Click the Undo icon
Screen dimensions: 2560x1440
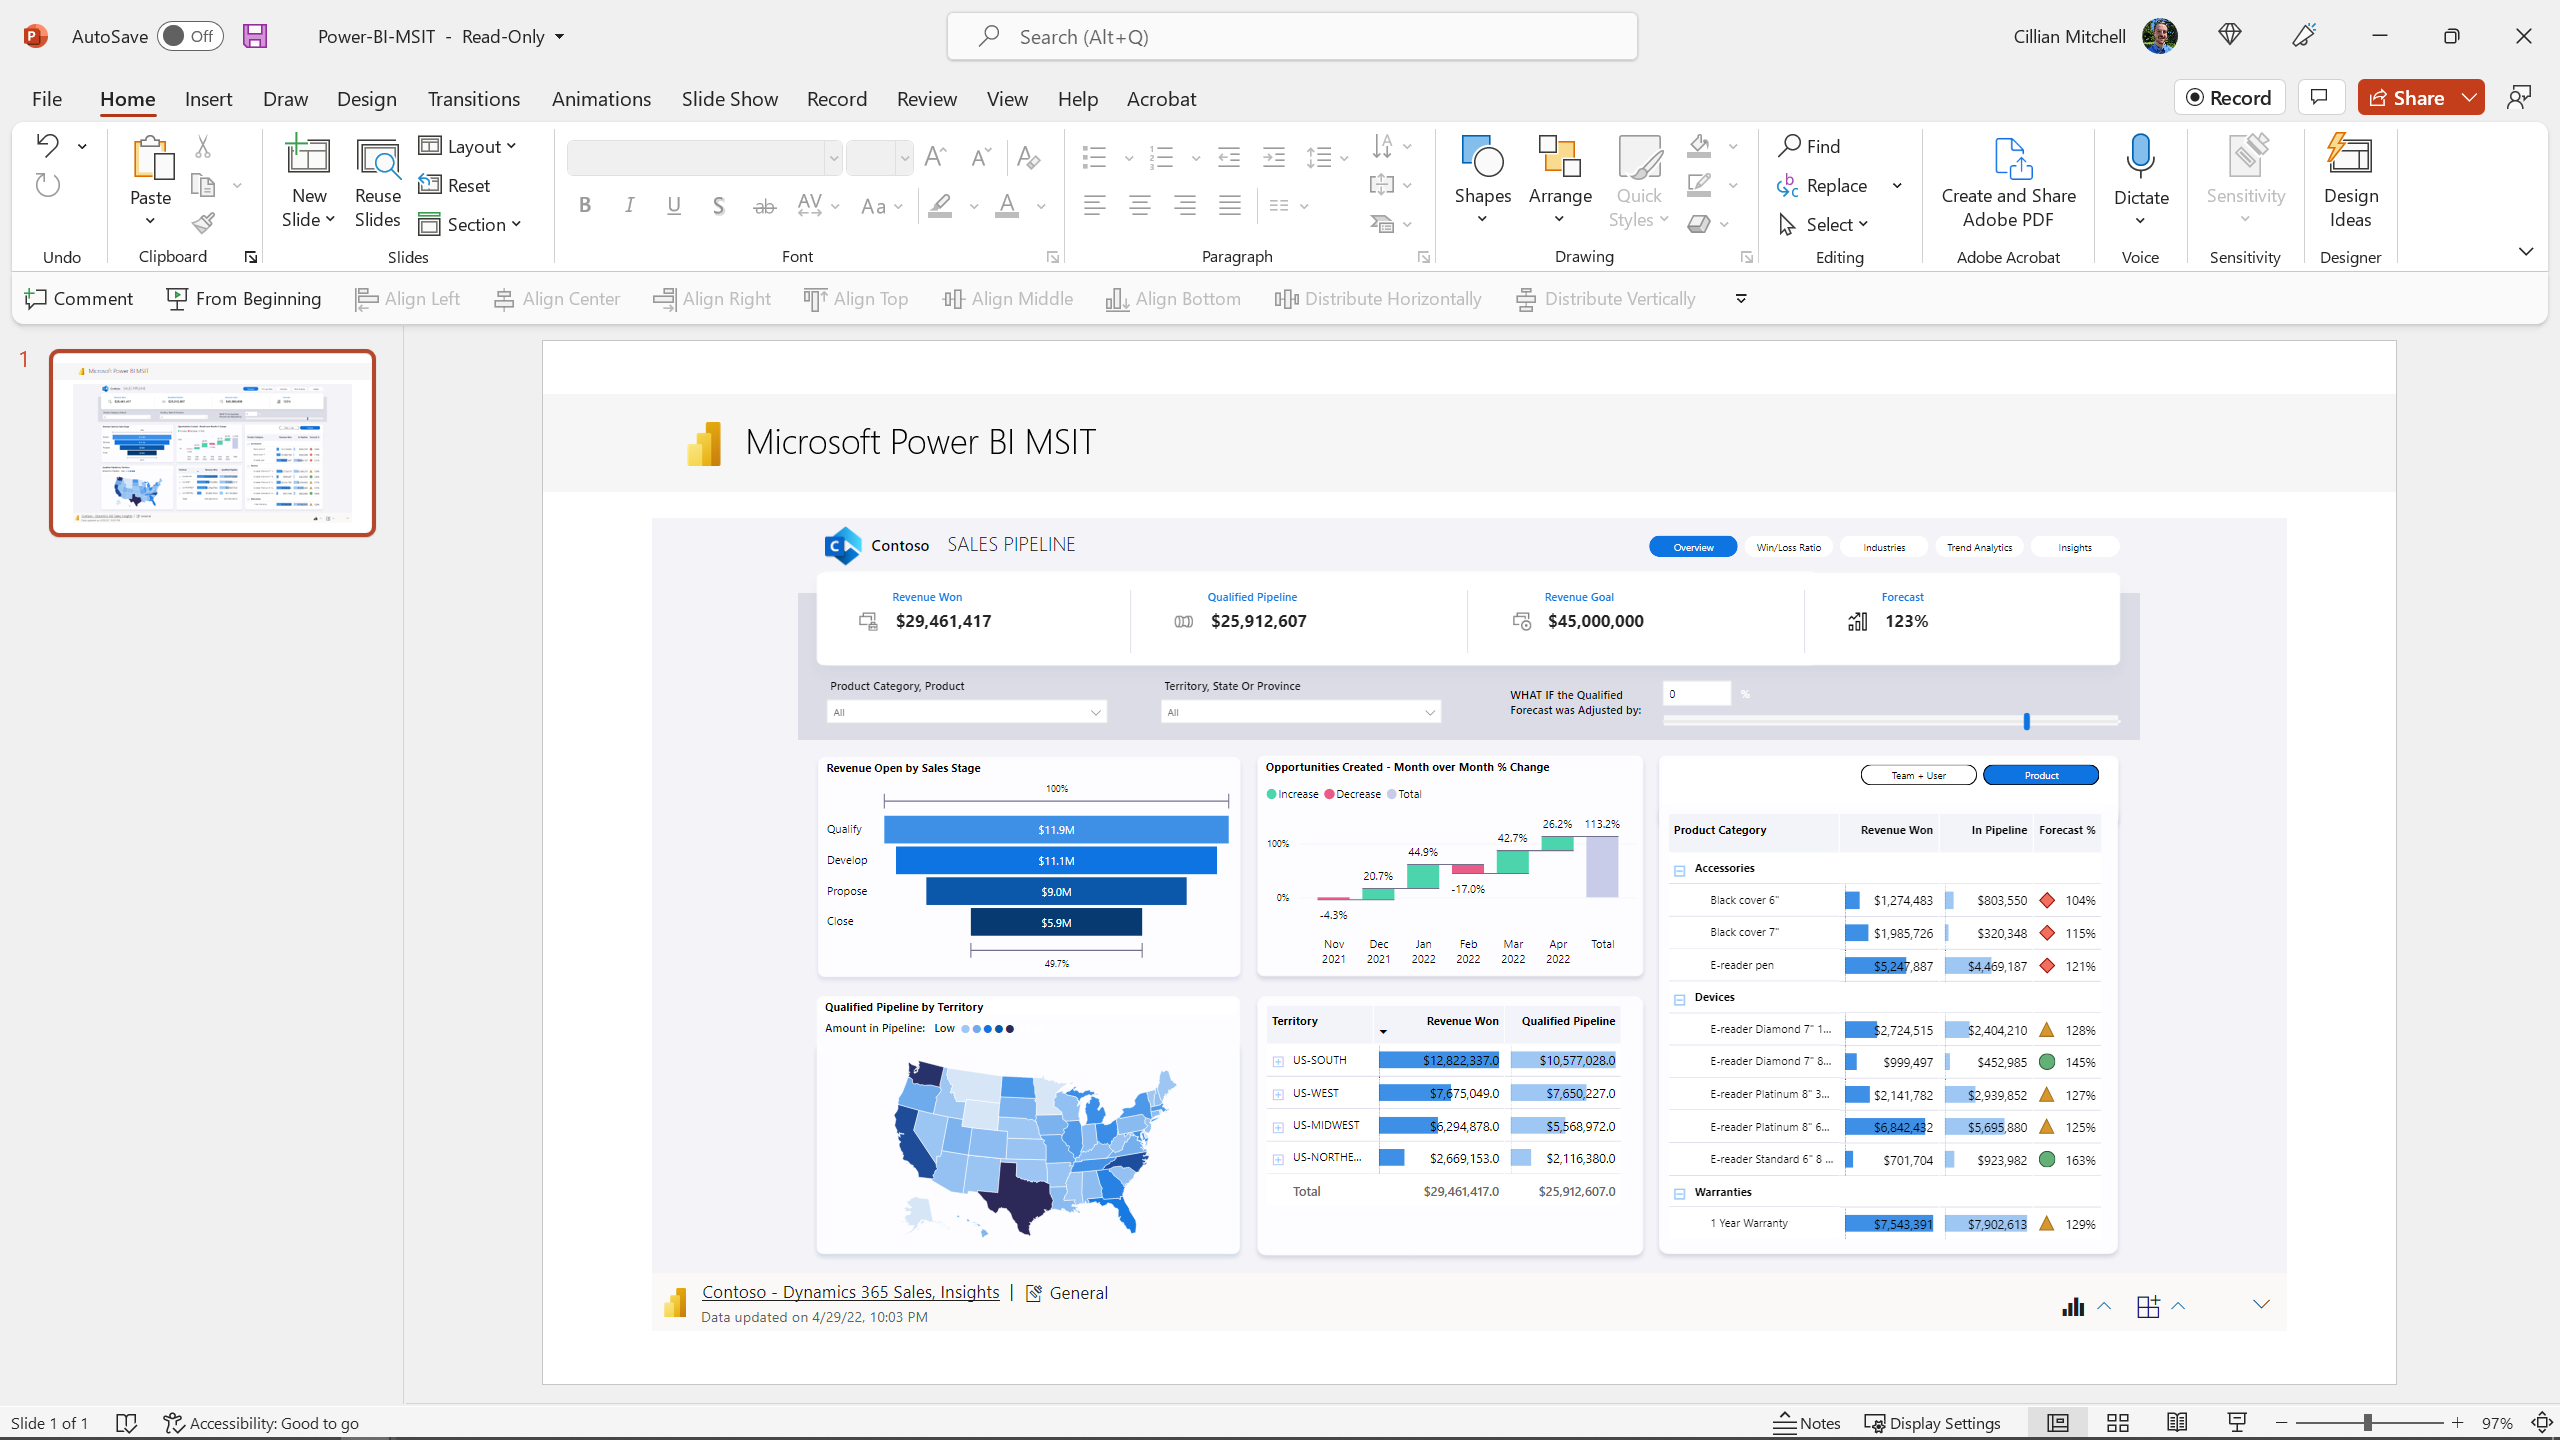[x=46, y=145]
